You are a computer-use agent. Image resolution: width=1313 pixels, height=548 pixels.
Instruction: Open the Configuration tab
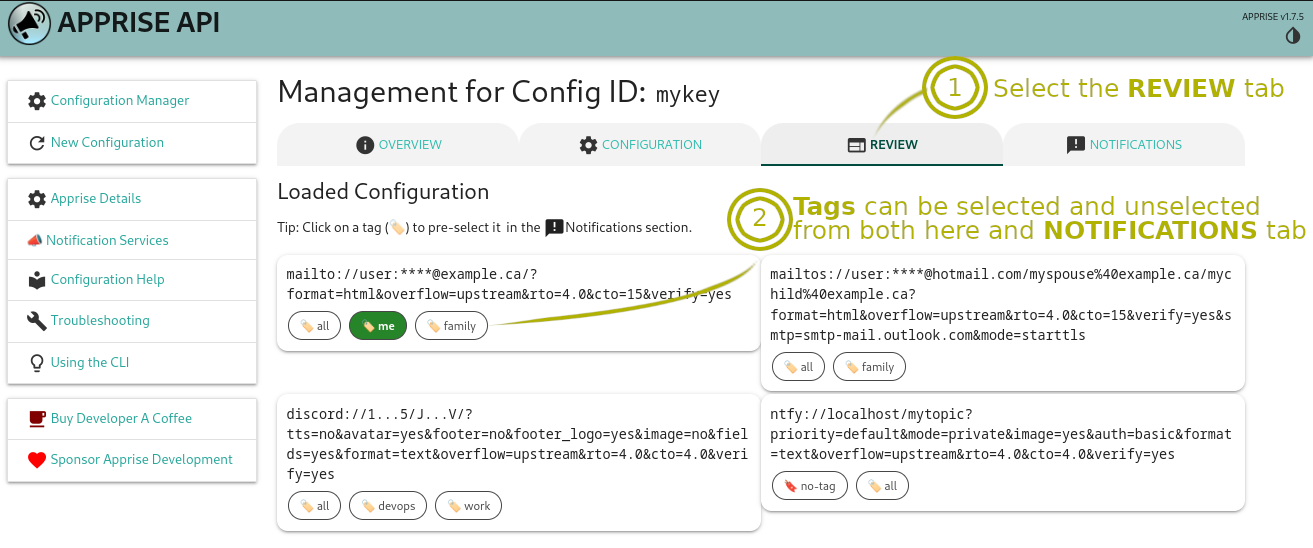[x=640, y=145]
